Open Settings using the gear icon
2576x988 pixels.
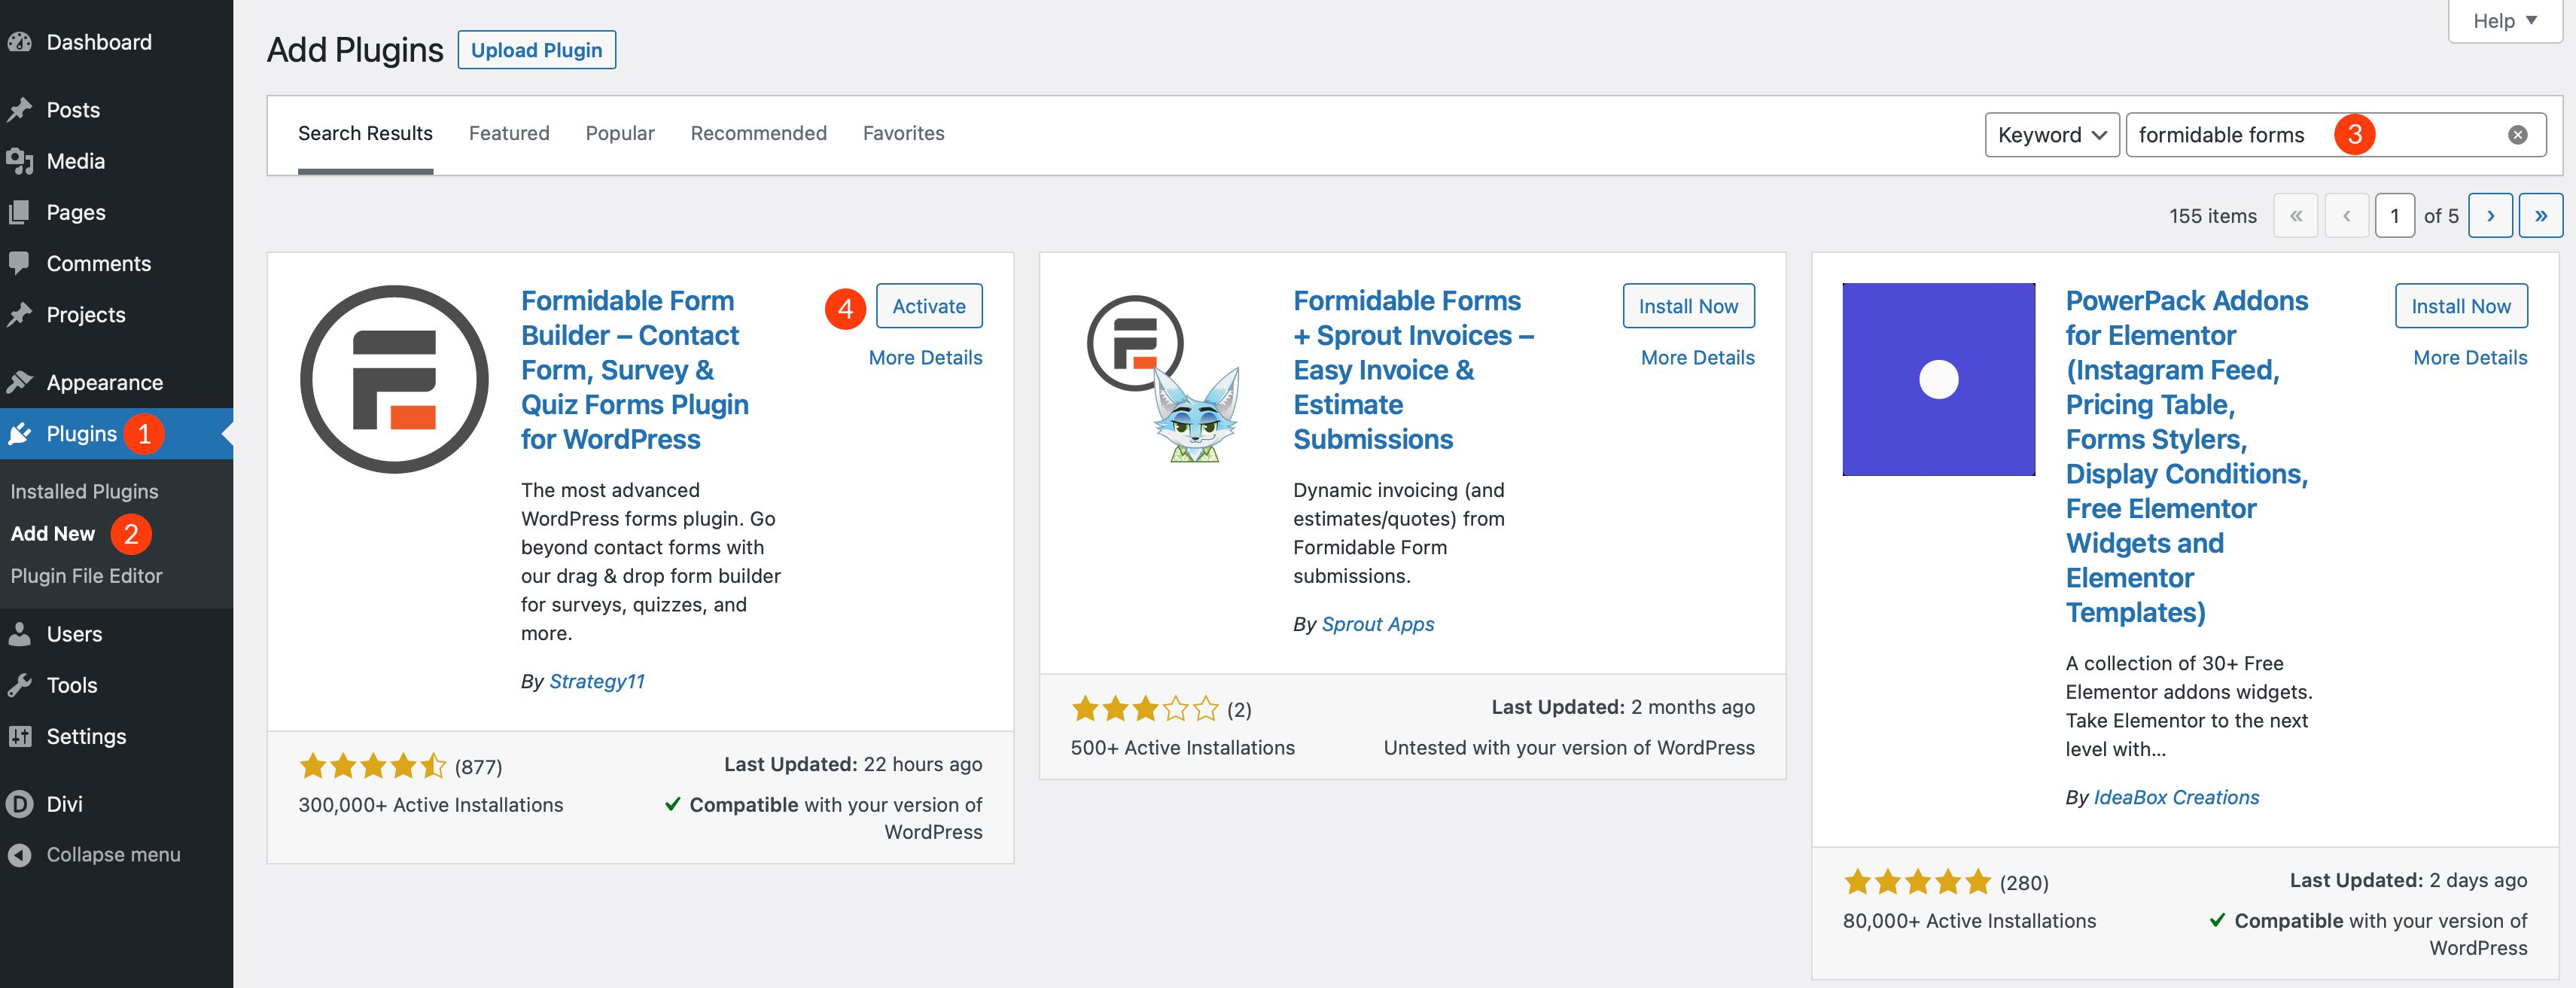(x=22, y=736)
